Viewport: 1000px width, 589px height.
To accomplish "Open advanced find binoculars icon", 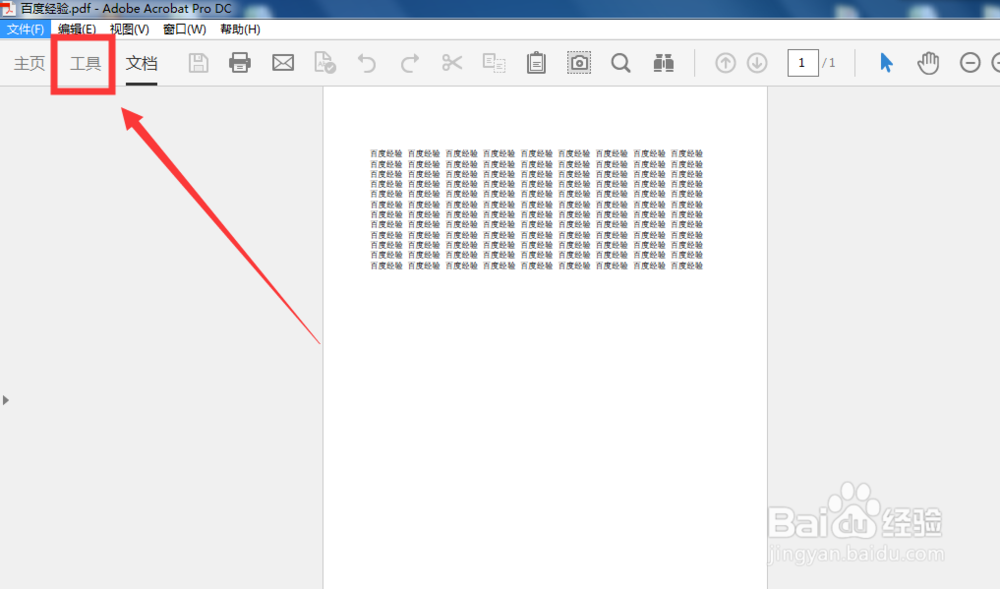I will tap(664, 62).
